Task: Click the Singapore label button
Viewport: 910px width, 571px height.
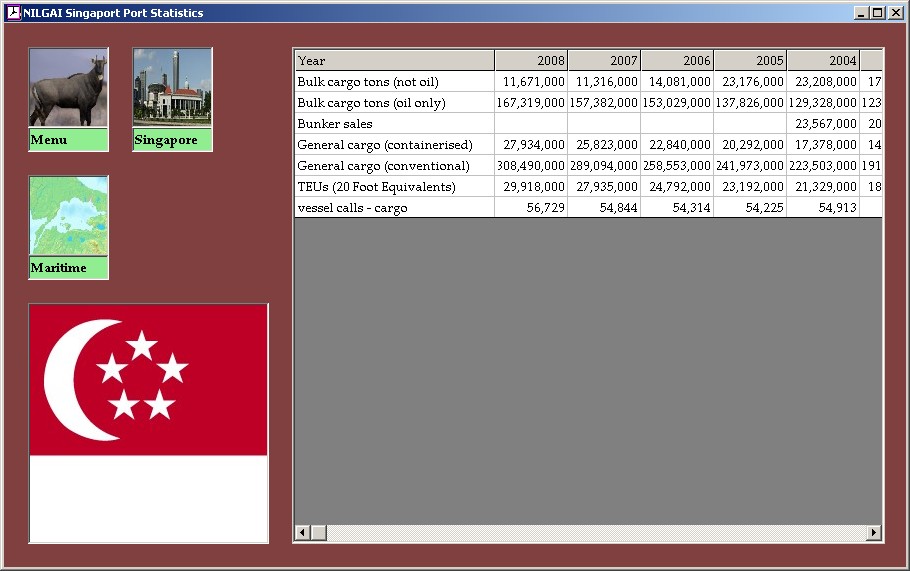Action: 172,140
